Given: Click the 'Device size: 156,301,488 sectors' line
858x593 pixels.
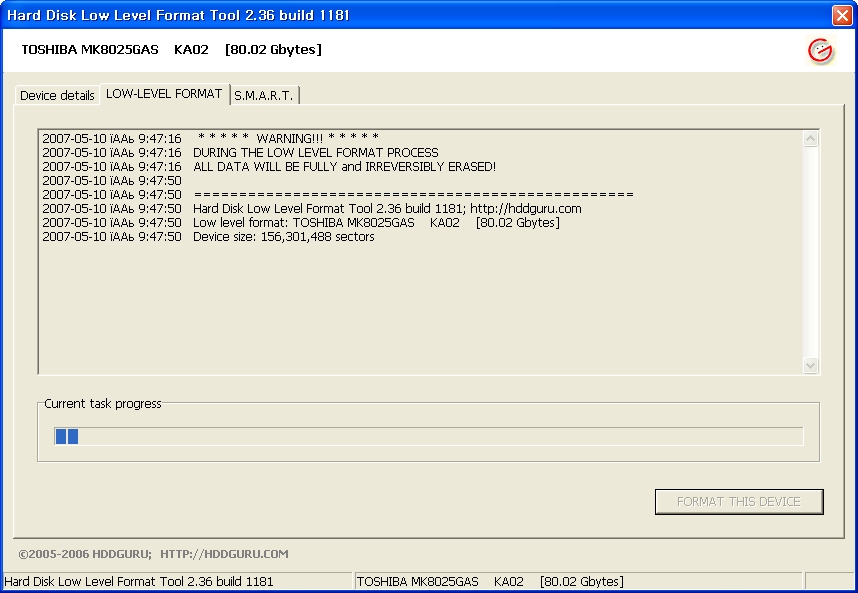Looking at the screenshot, I should (x=208, y=237).
